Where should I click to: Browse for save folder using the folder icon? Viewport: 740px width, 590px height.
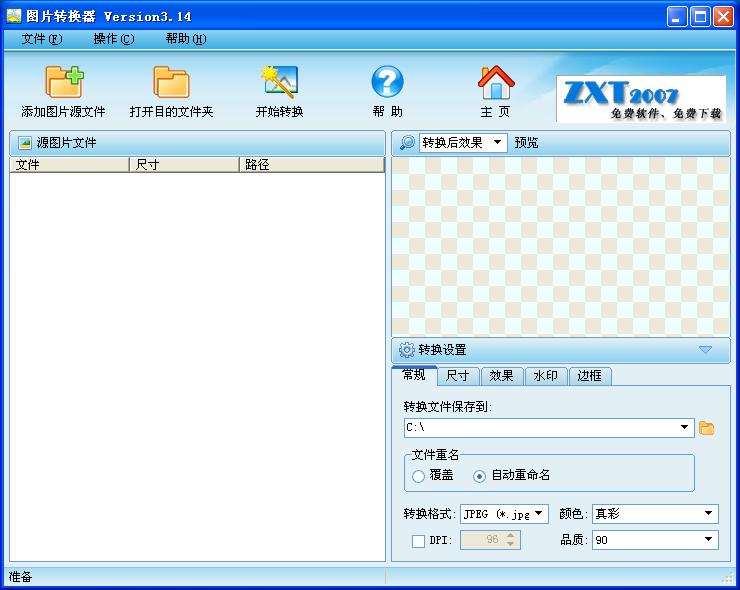pyautogui.click(x=707, y=428)
